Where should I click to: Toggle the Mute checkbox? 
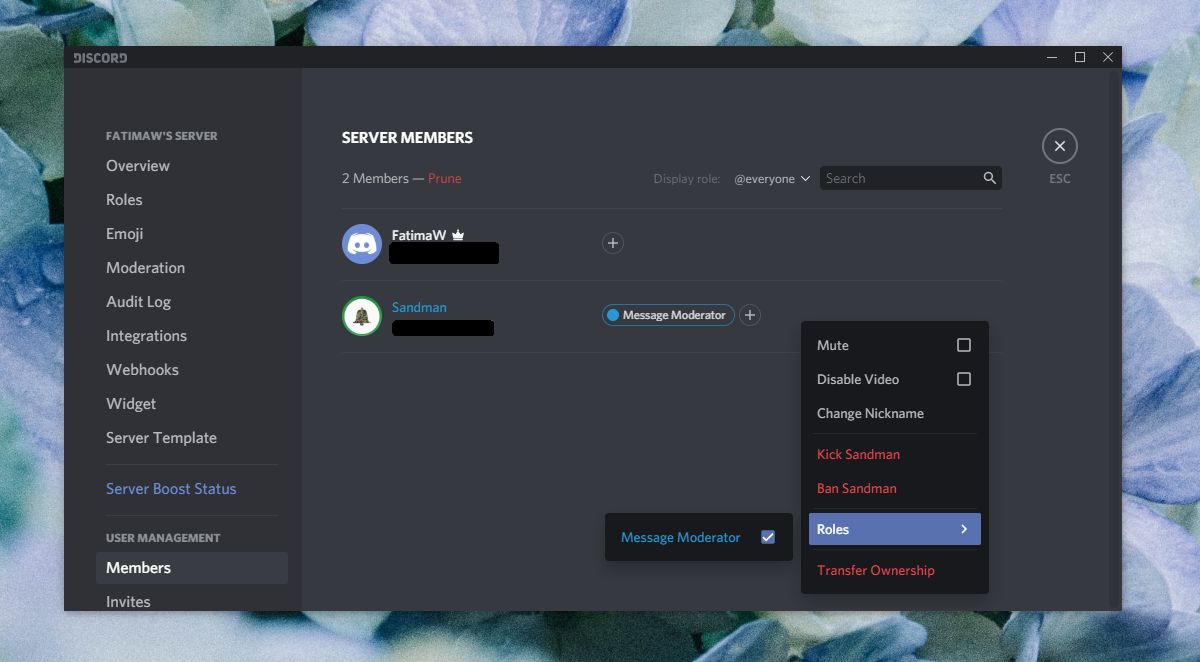(x=964, y=345)
